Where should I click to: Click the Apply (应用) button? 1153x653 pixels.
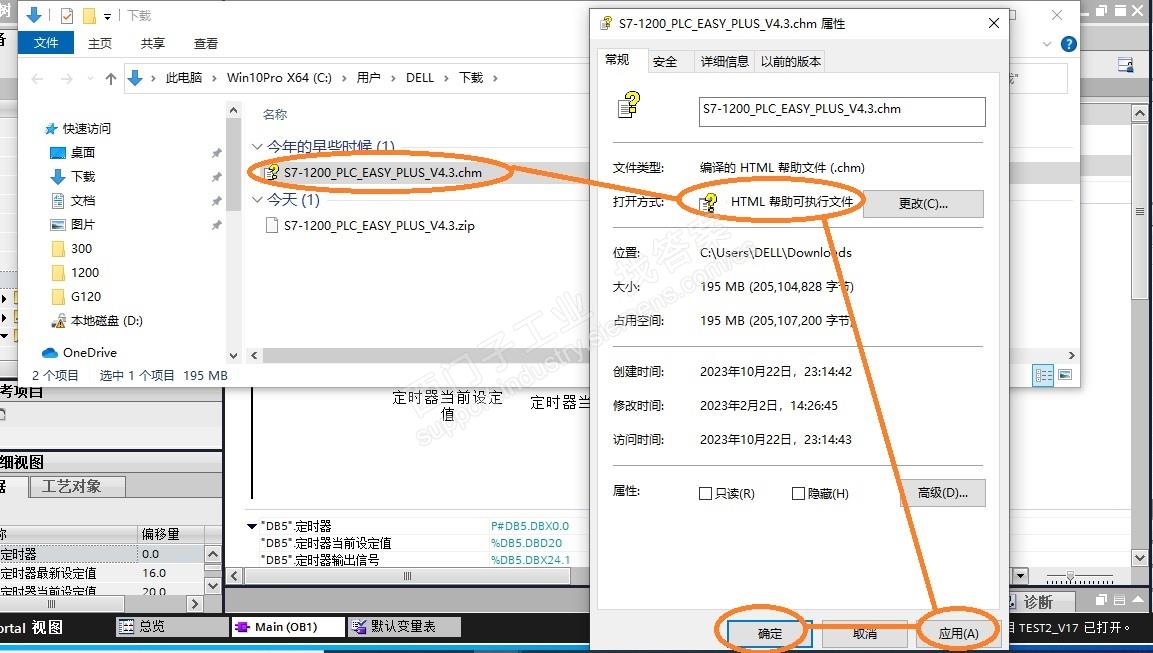[x=958, y=633]
